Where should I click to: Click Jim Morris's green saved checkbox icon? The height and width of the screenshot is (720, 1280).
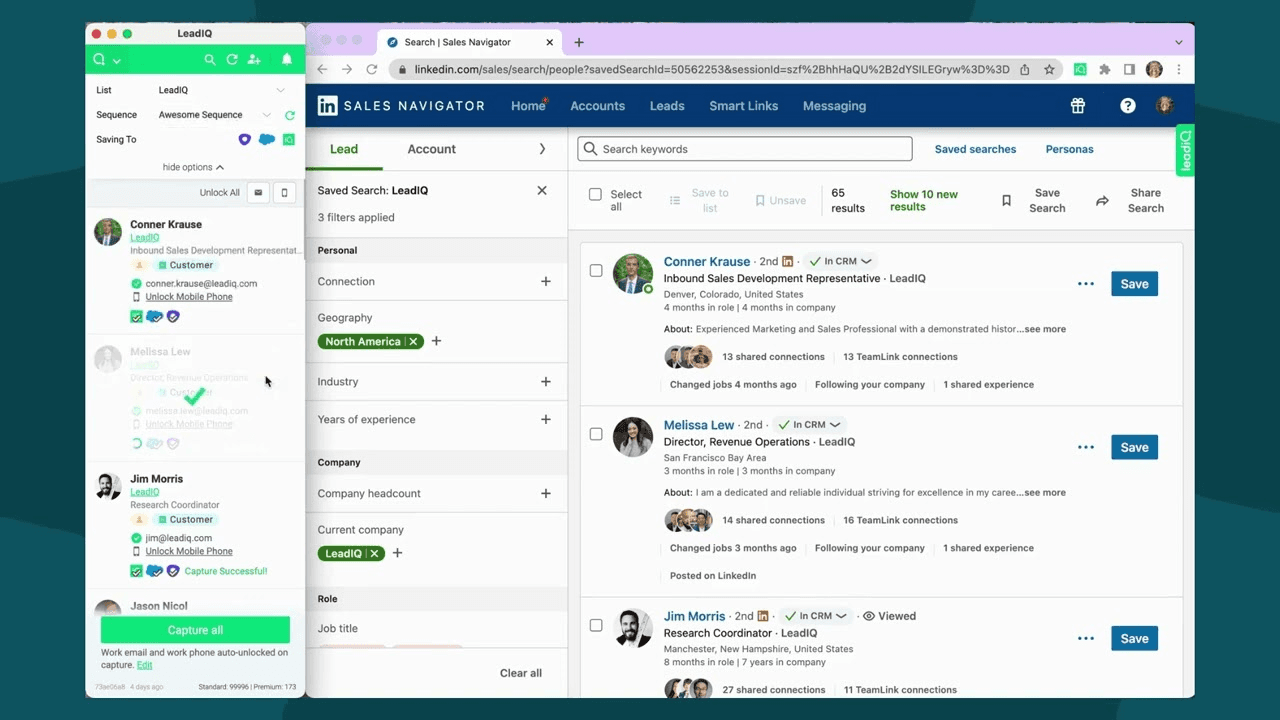(x=137, y=571)
